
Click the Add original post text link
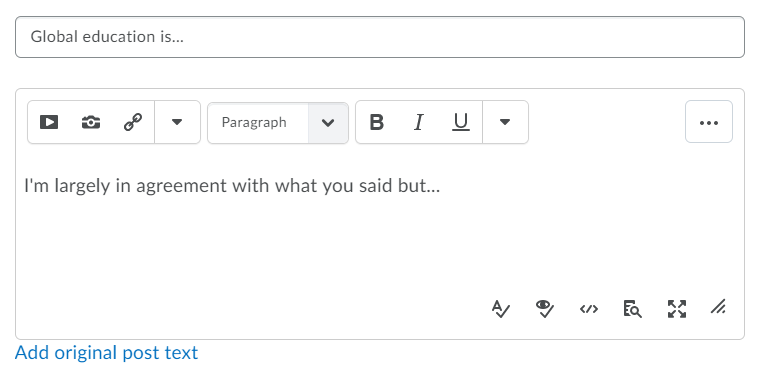[106, 353]
